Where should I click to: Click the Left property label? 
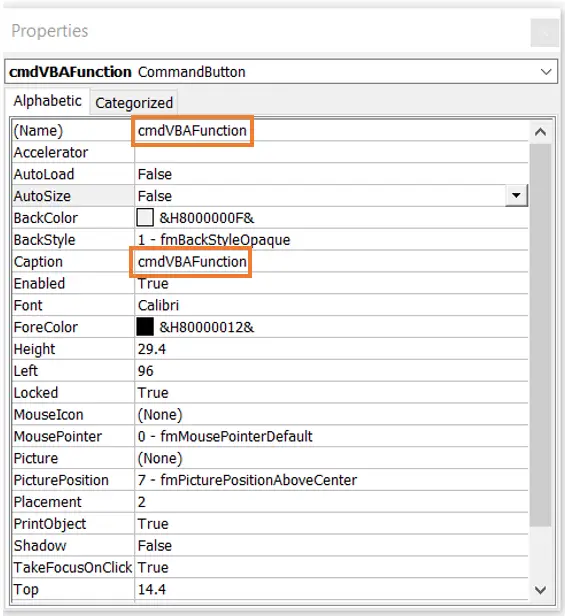[x=26, y=371]
